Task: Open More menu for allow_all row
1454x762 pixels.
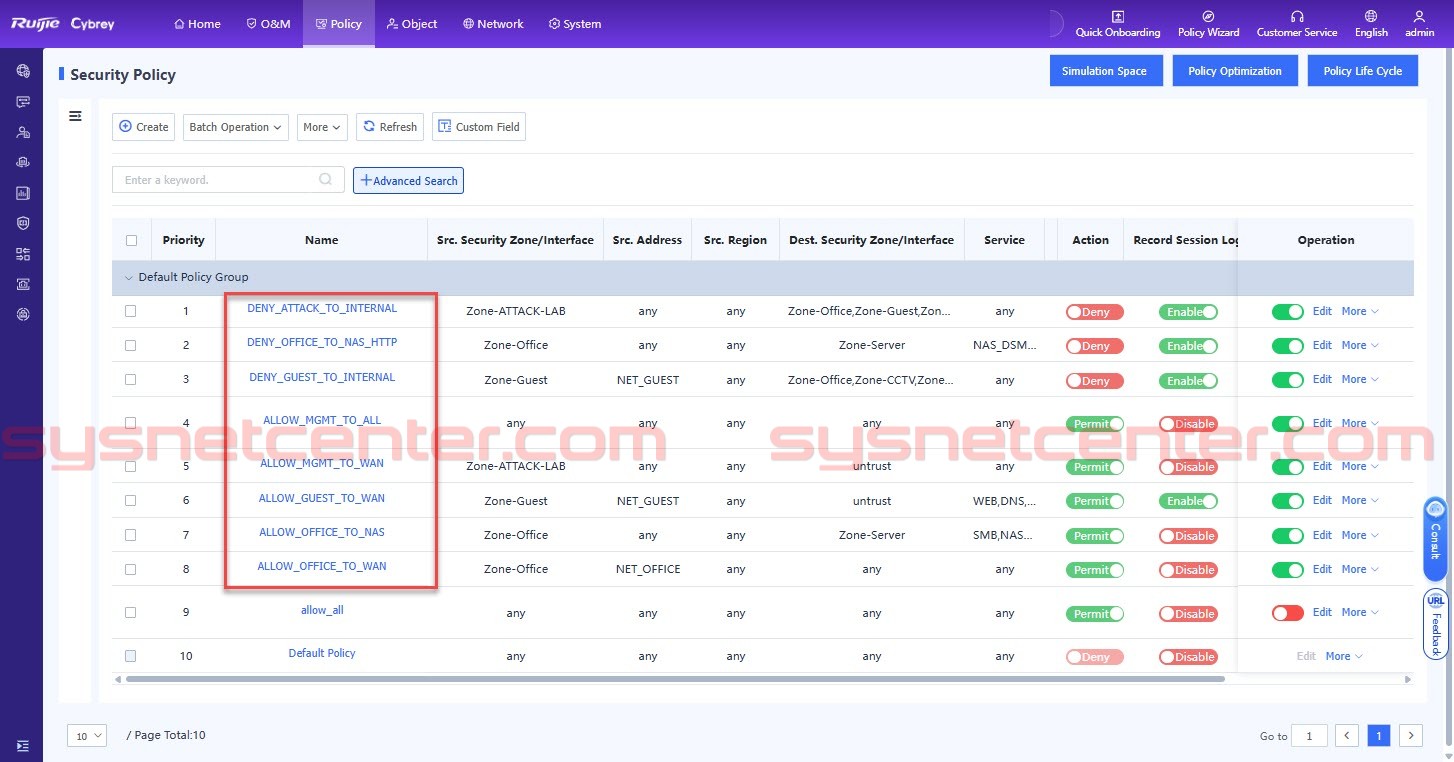Action: tap(1360, 612)
